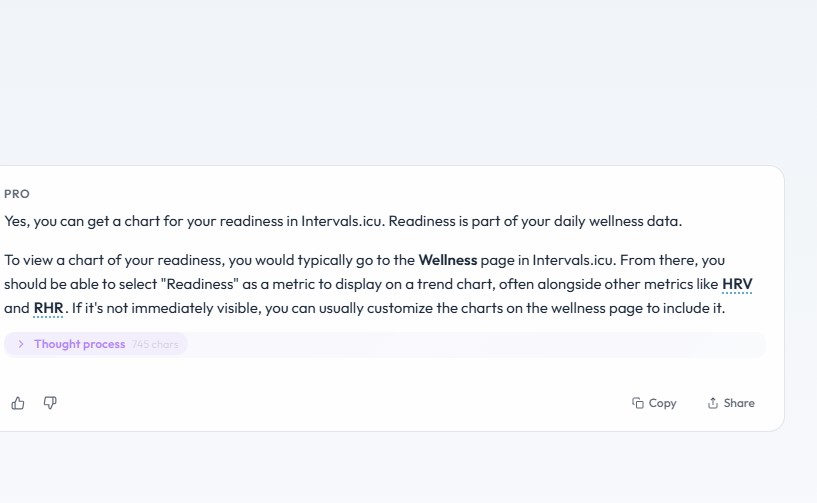Click the PRO label above response

click(17, 194)
